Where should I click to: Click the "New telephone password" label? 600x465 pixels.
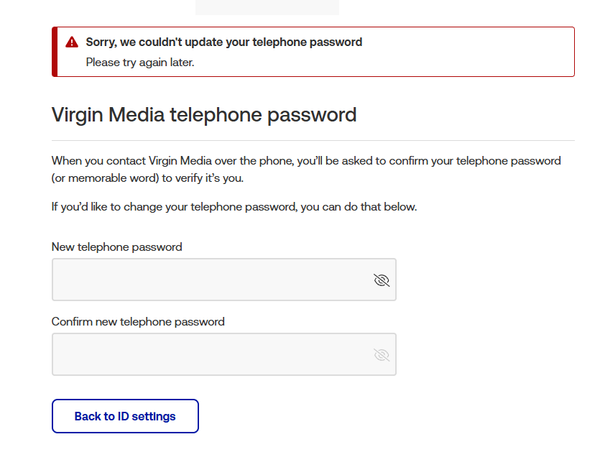tap(116, 246)
